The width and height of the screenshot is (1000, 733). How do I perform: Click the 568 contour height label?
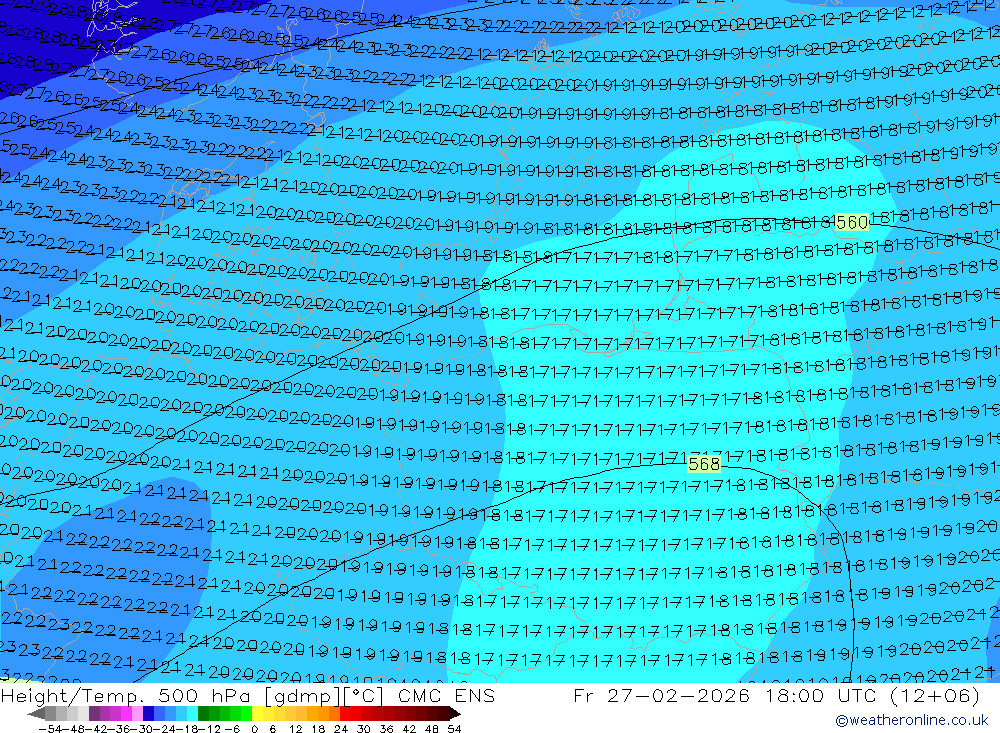tap(704, 464)
